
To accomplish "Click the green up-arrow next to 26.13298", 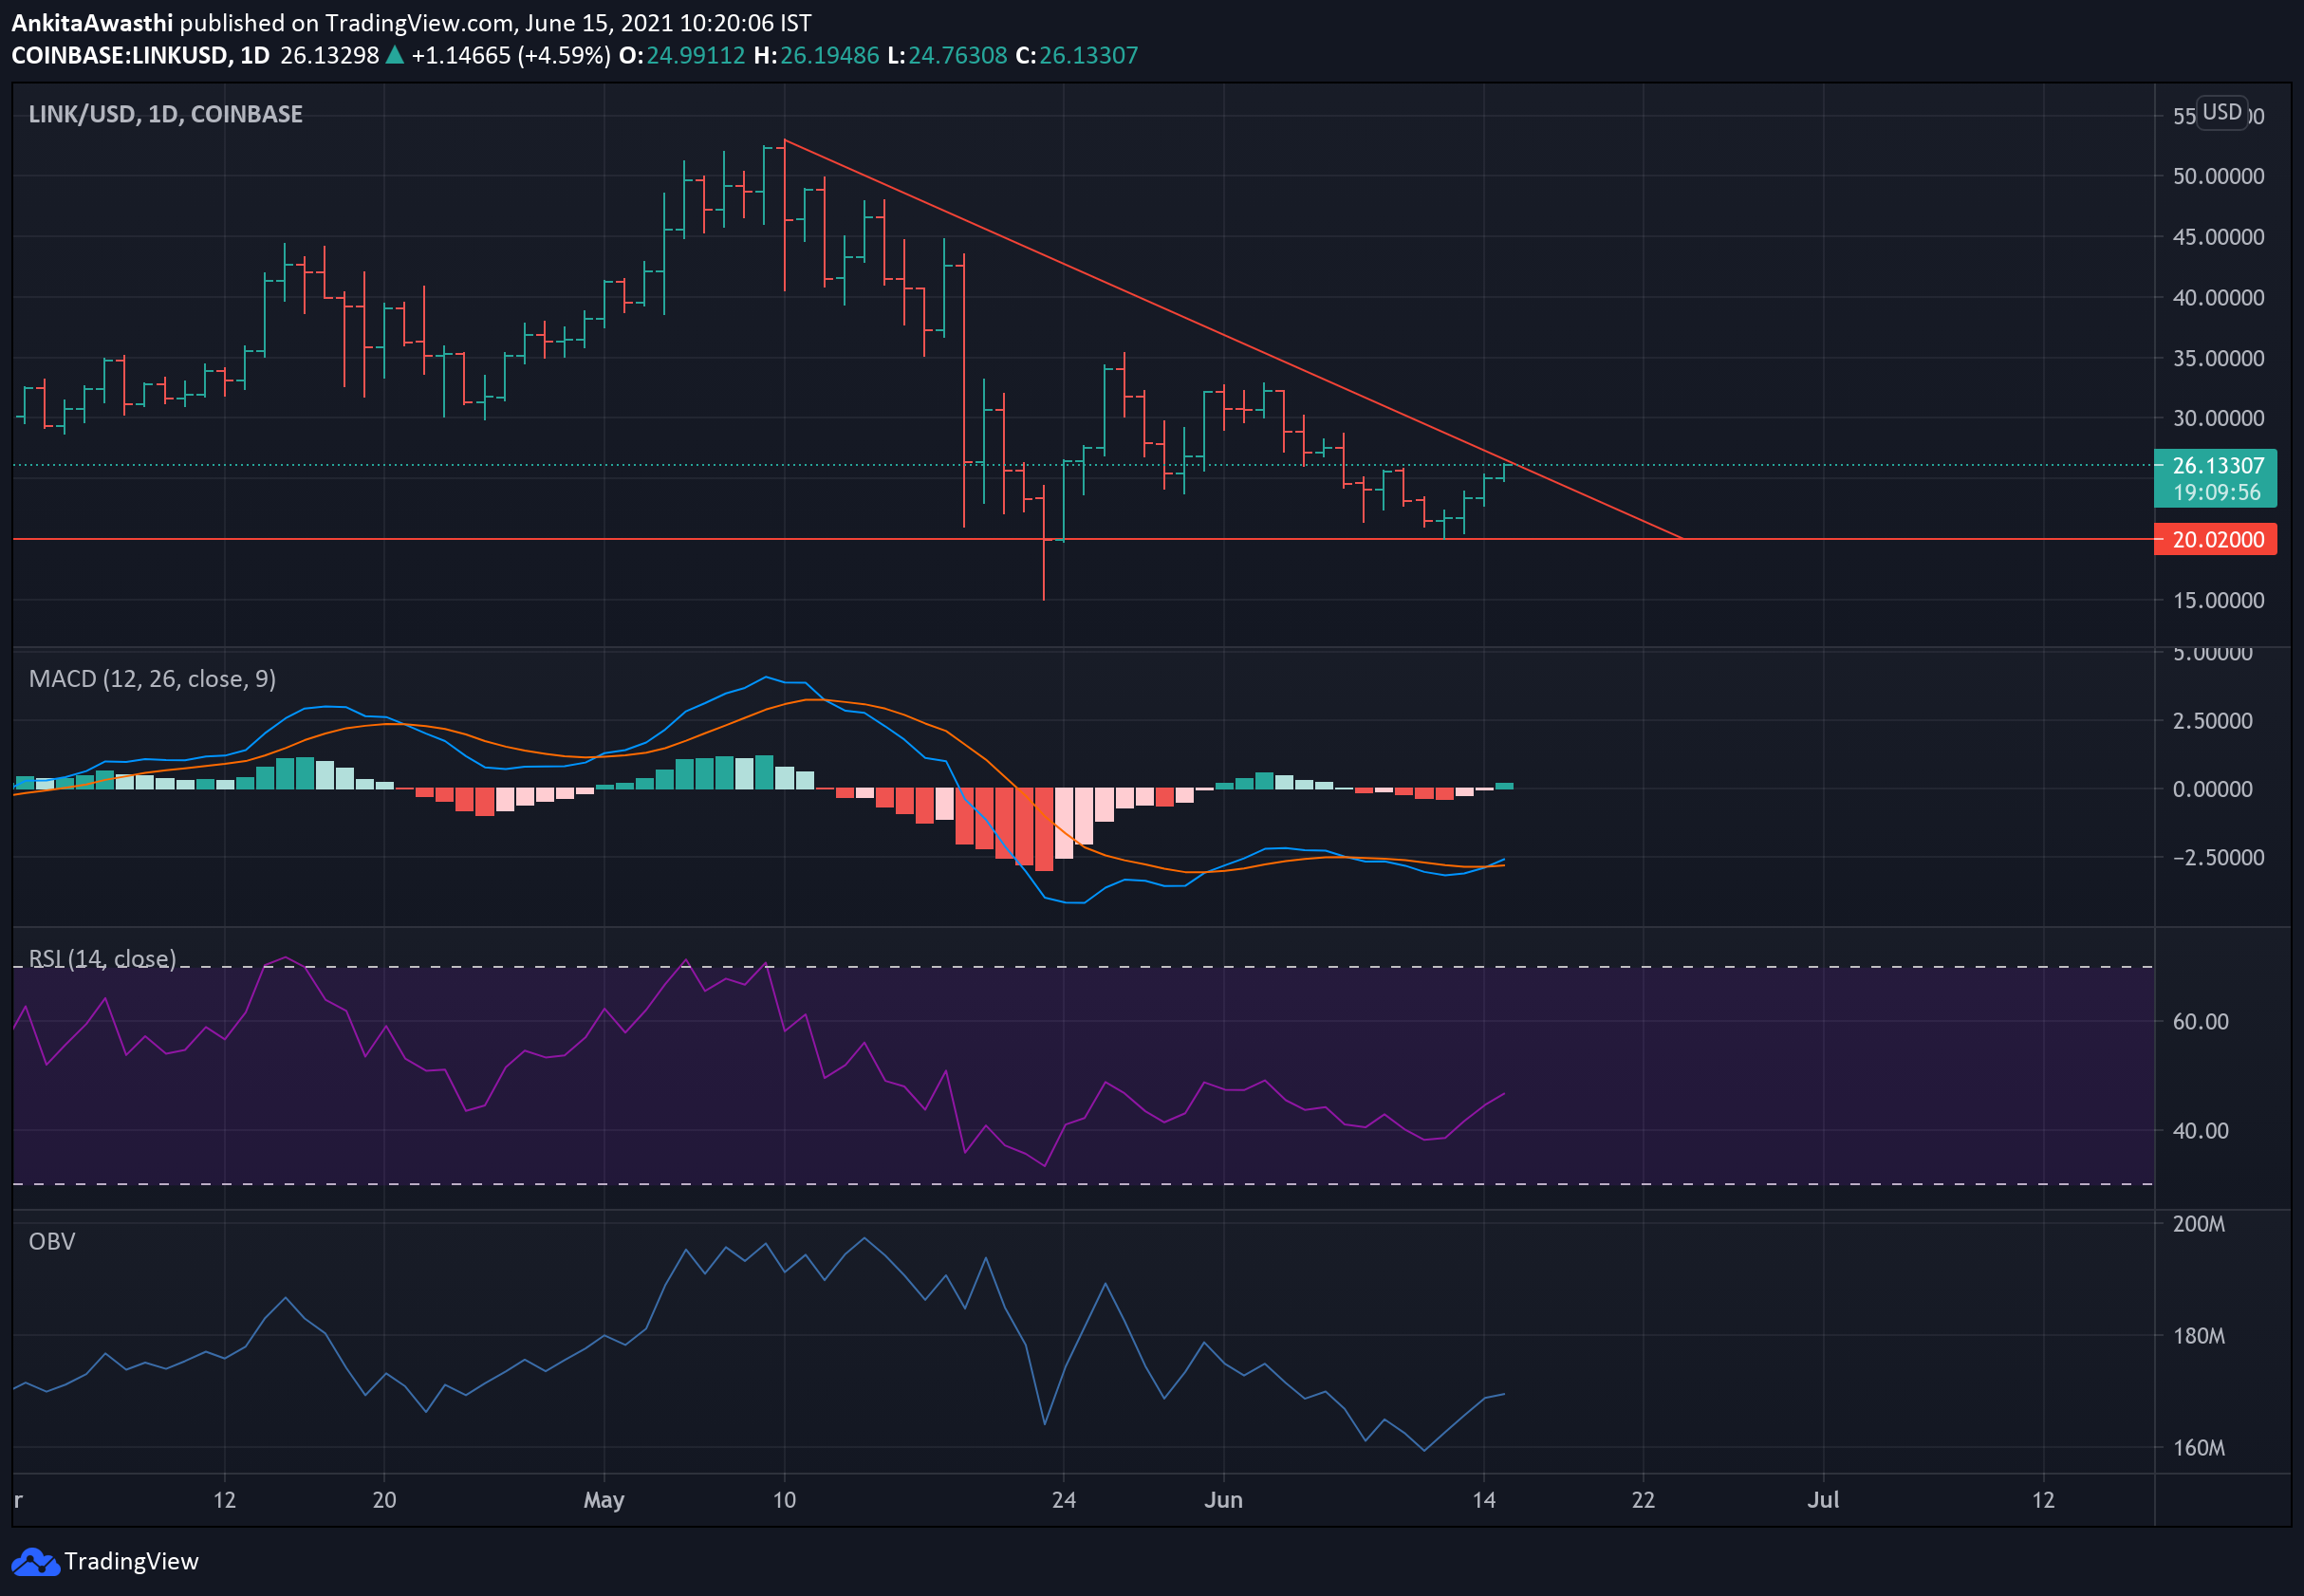I will tap(395, 55).
